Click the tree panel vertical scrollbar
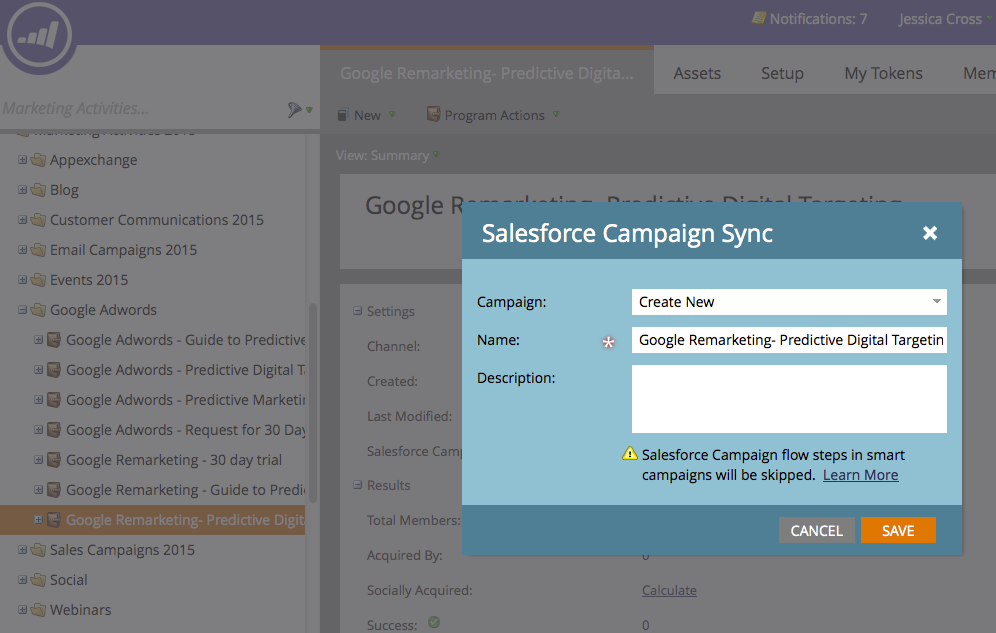Image resolution: width=996 pixels, height=633 pixels. (313, 400)
